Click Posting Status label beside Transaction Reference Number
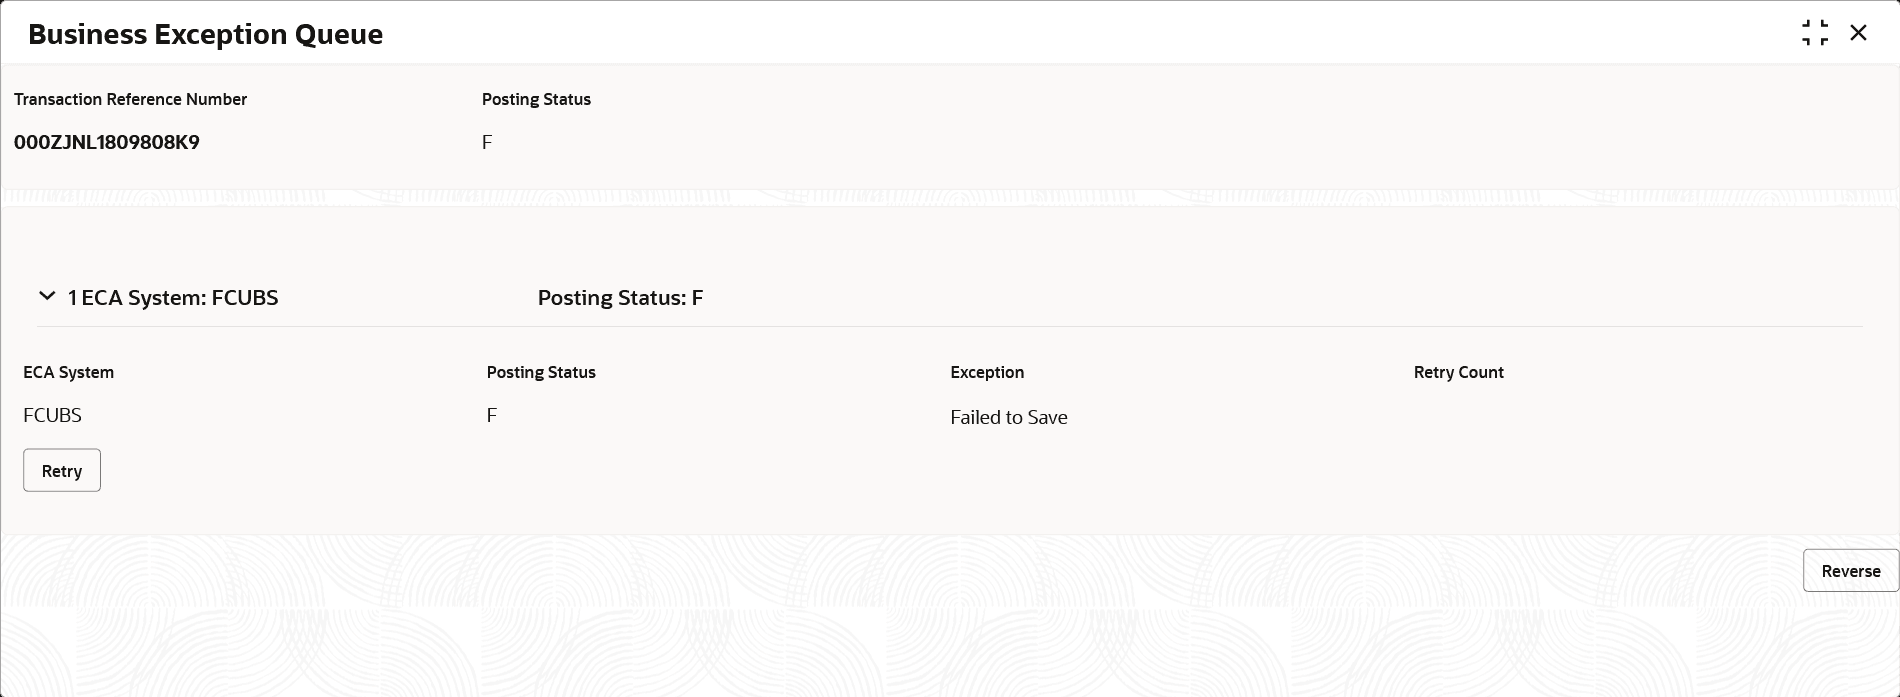Screen dimensions: 1900x697 pyautogui.click(x=536, y=99)
